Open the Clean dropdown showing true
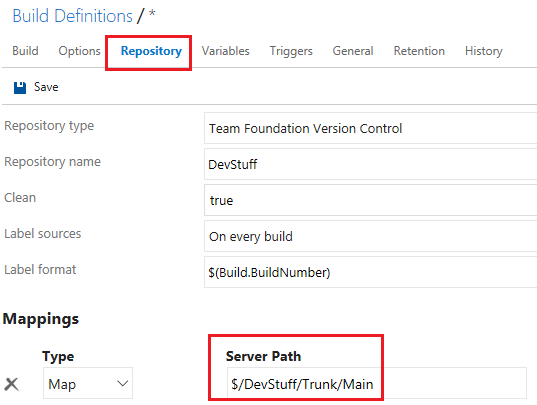Viewport: 537px width, 405px height. tap(371, 200)
